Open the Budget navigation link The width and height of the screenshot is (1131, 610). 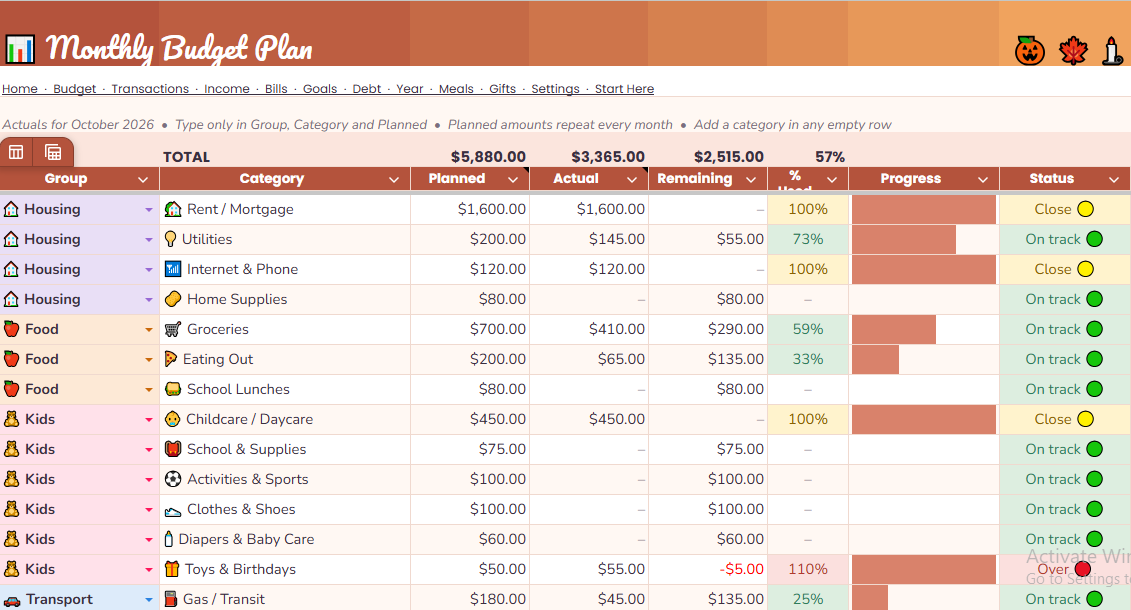coord(74,89)
